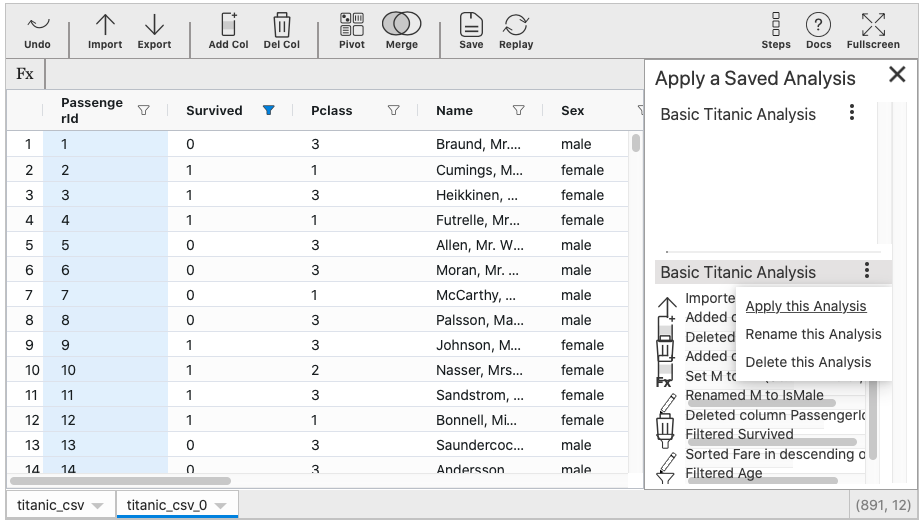This screenshot has height=524, width=923.
Task: Delete column using Del Col icon
Action: click(282, 30)
